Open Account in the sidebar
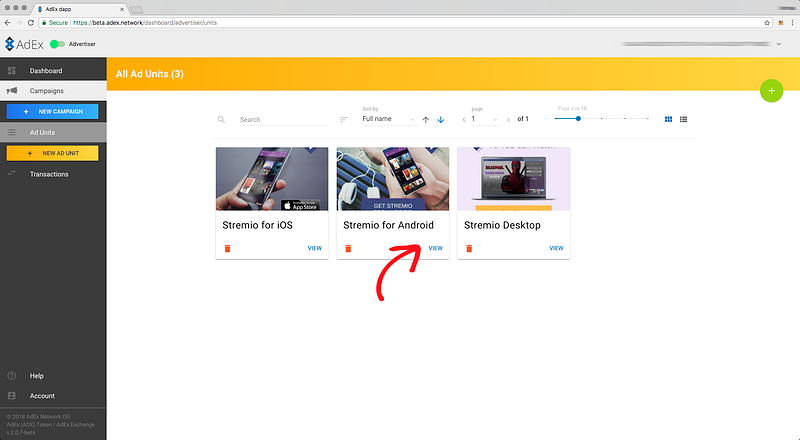This screenshot has width=800, height=440. (53, 396)
